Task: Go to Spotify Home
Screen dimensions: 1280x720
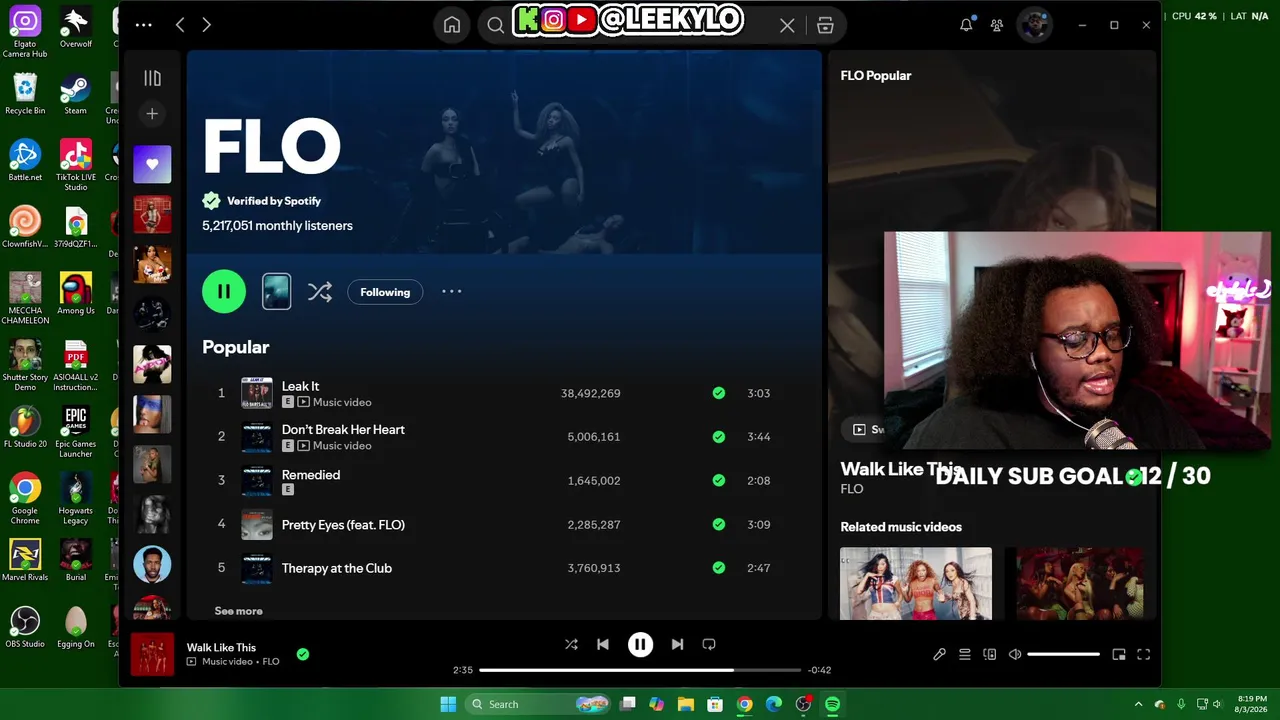Action: point(452,25)
